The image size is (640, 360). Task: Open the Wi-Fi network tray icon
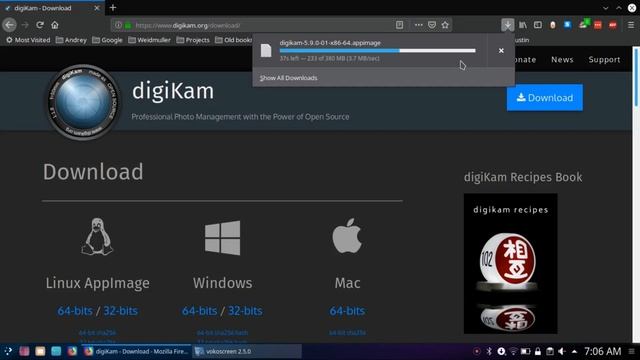513,351
